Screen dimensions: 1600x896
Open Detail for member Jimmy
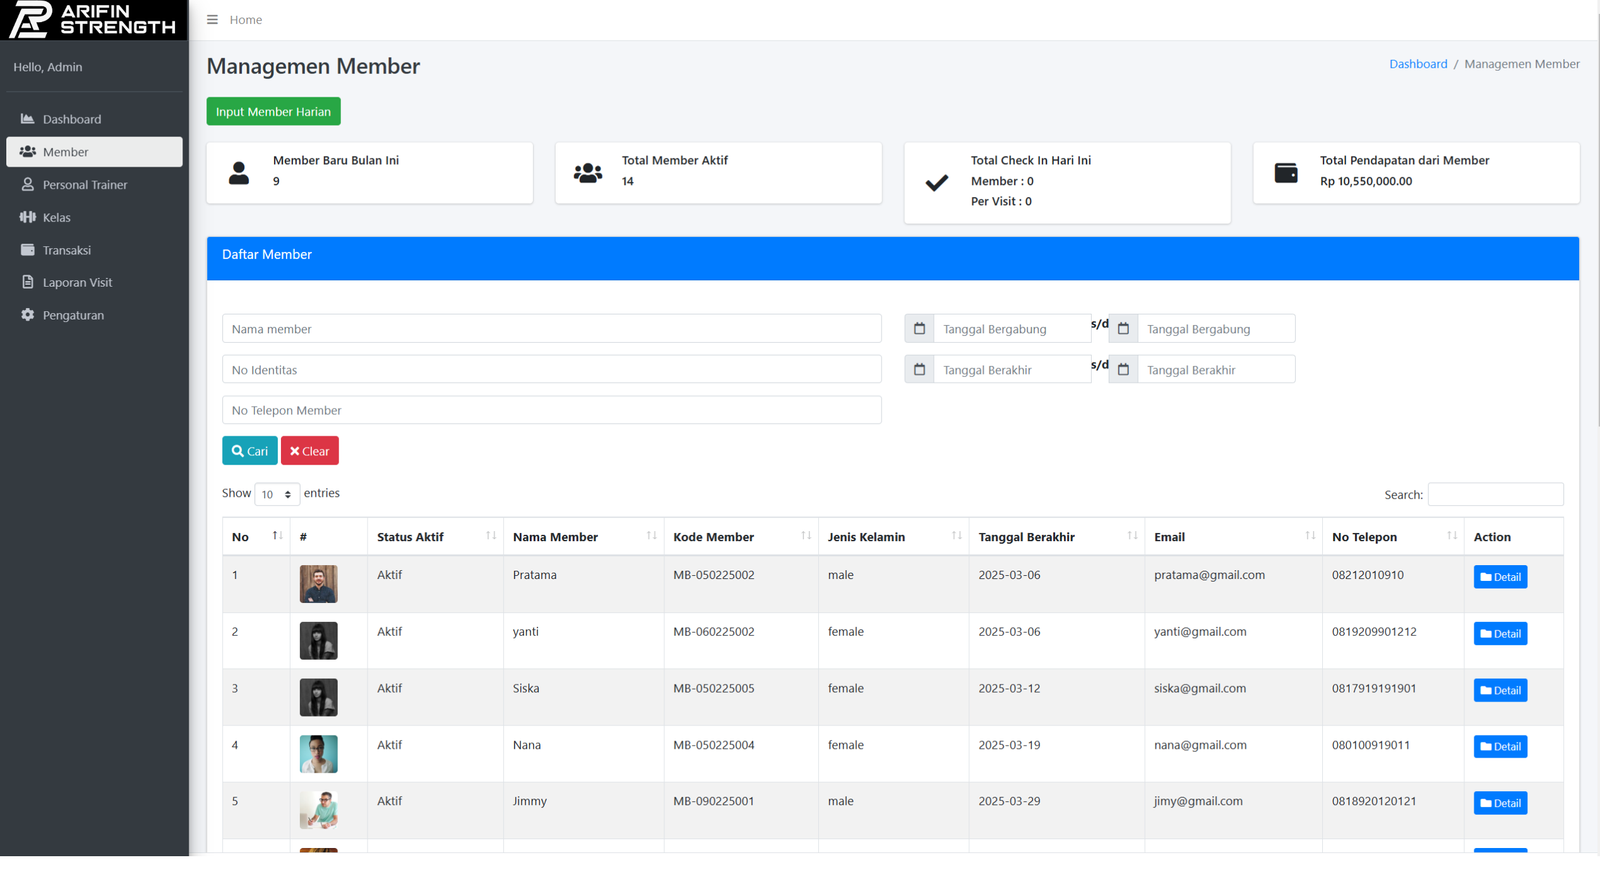[x=1500, y=803]
